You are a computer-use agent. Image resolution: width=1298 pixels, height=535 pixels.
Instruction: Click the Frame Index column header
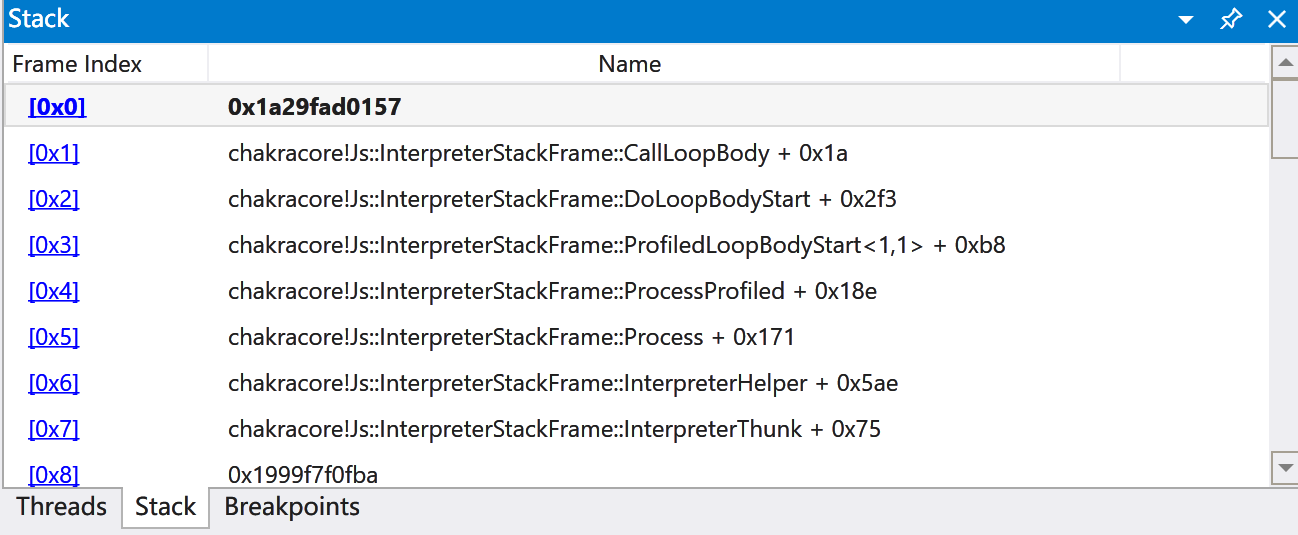point(77,64)
